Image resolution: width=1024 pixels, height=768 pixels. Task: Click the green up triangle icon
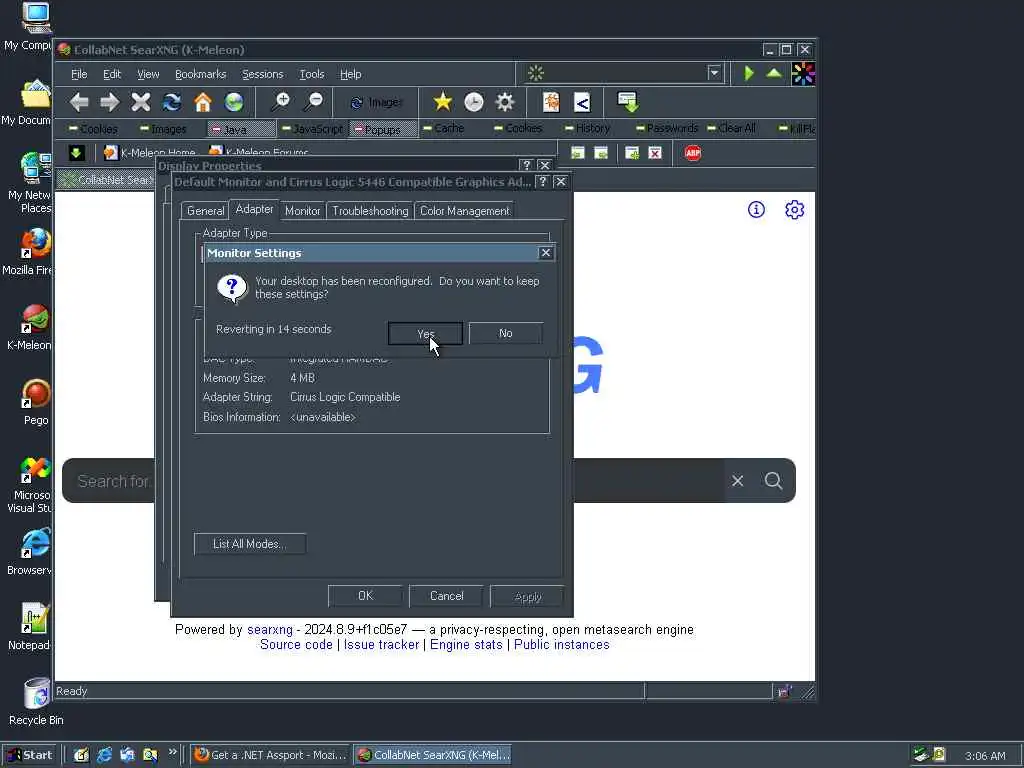[774, 73]
